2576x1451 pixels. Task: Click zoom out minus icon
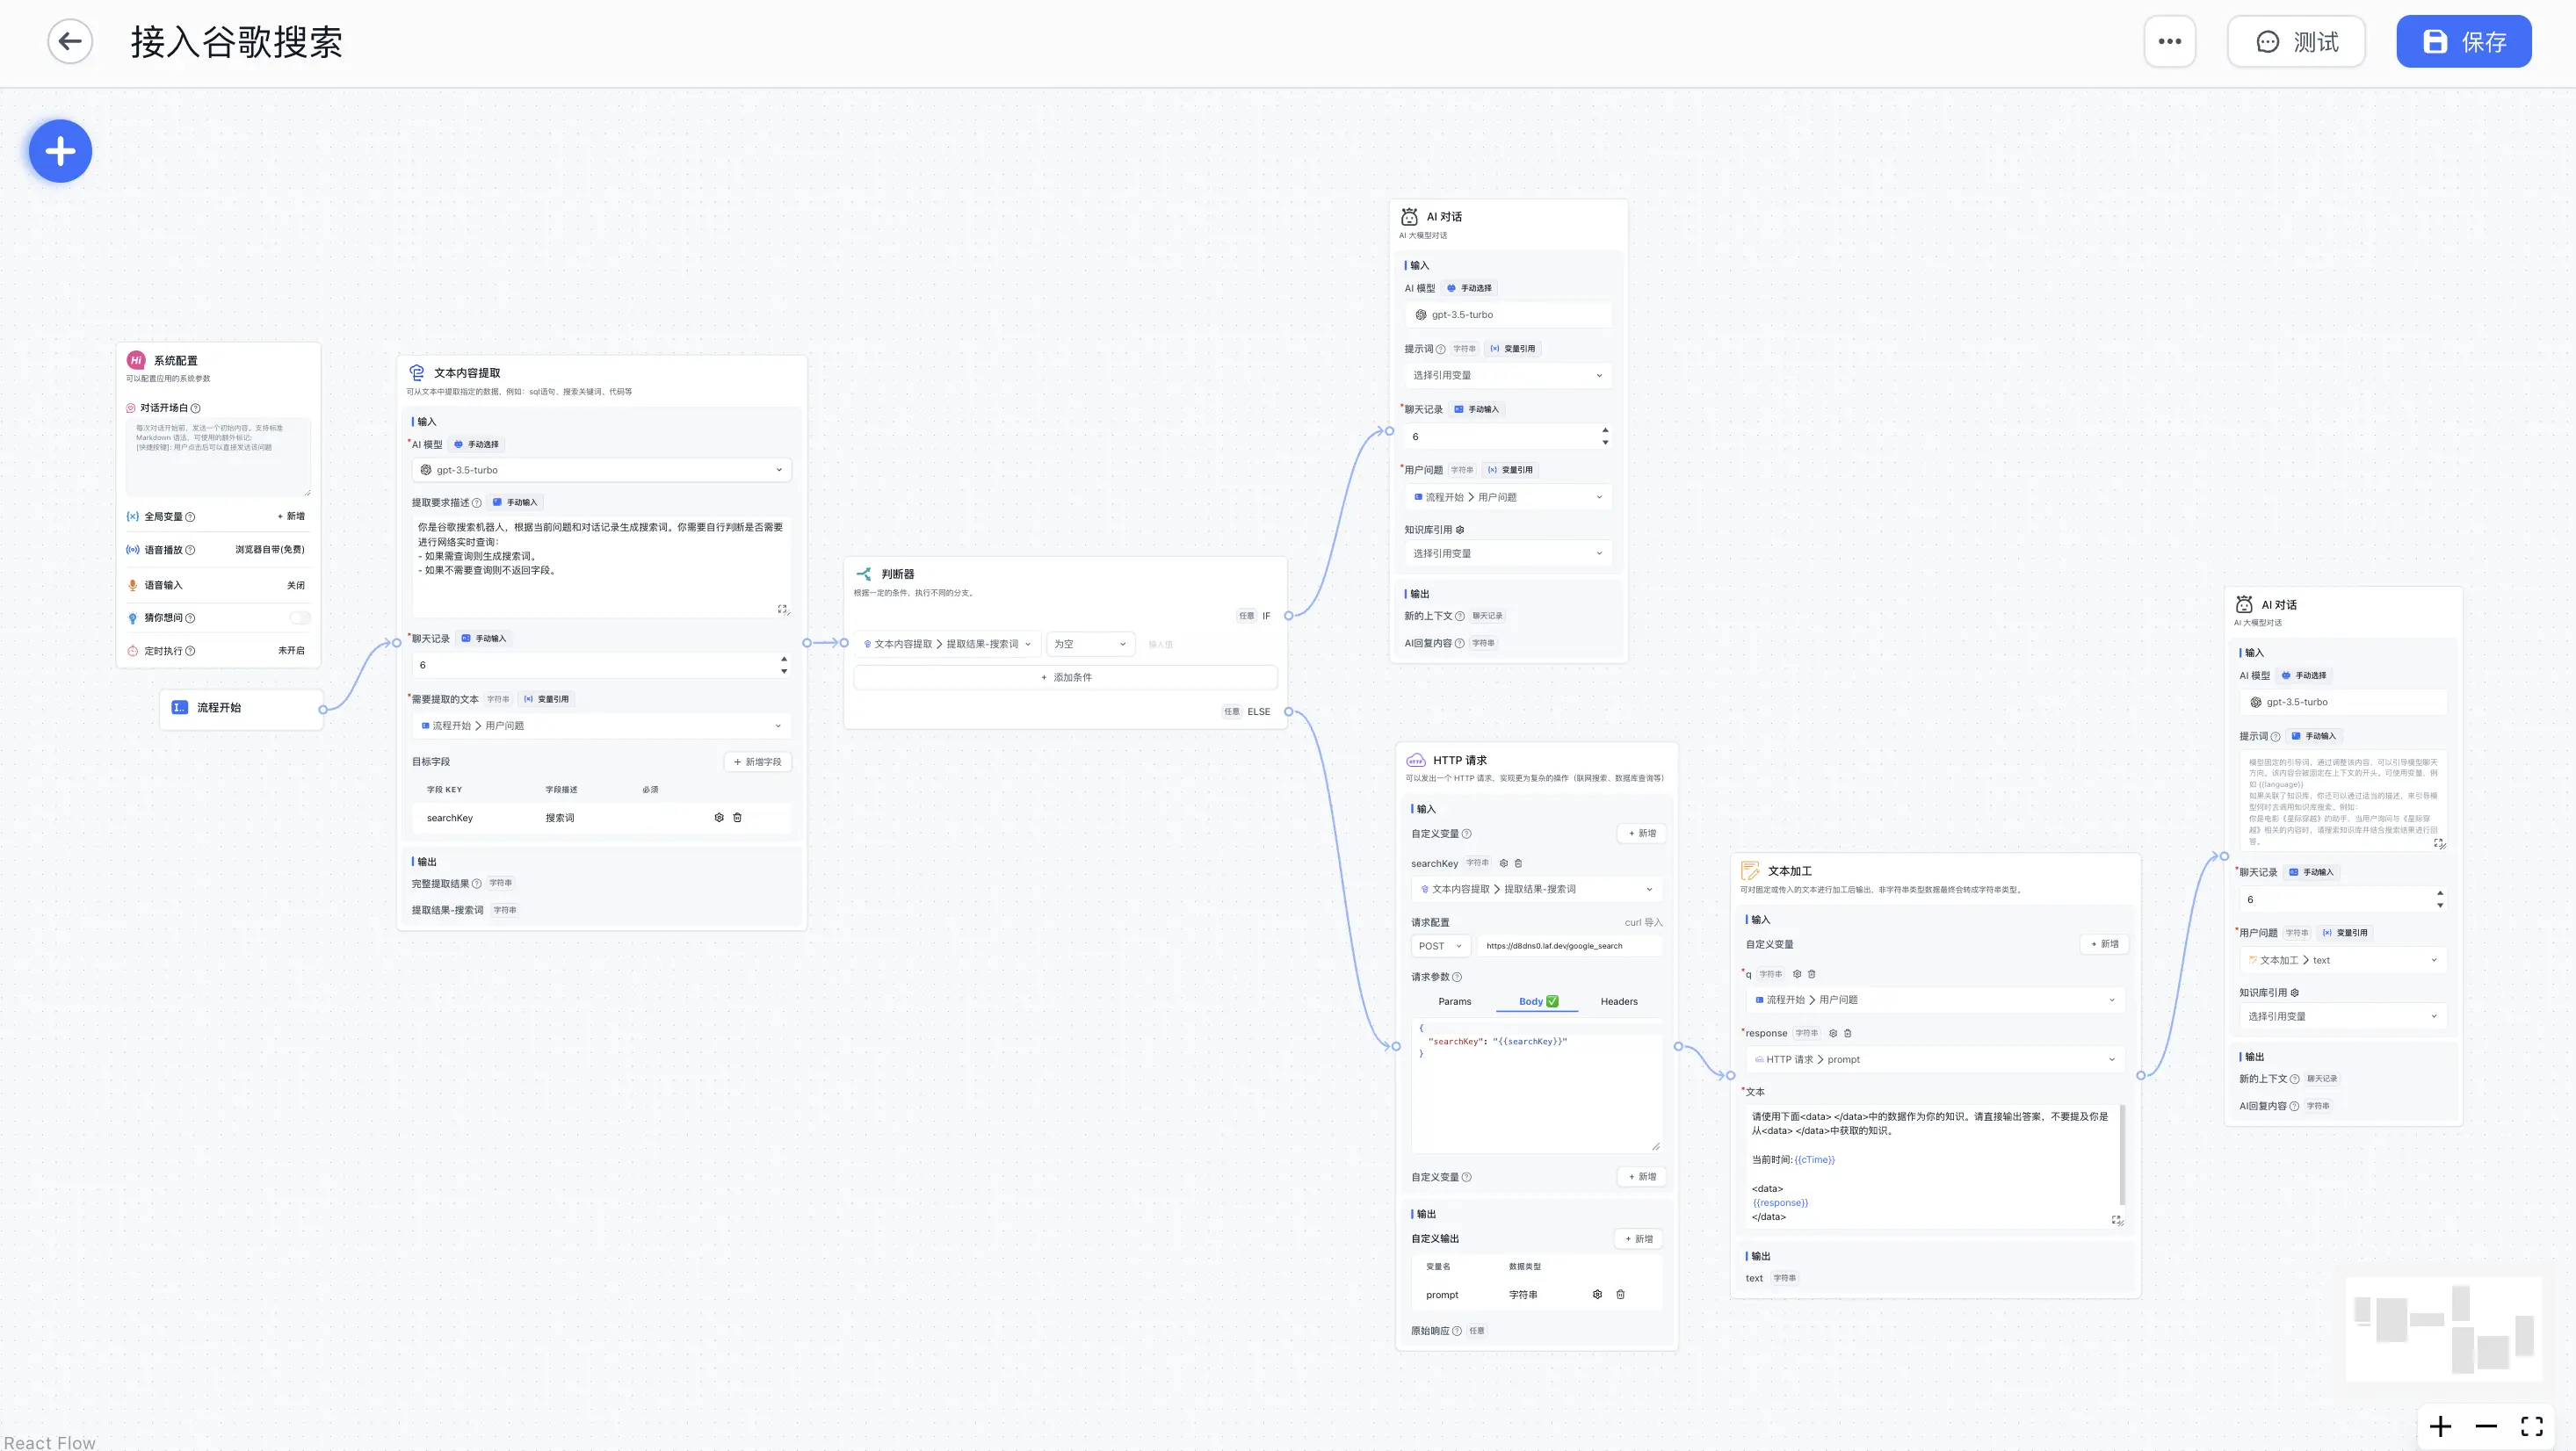click(2486, 1426)
